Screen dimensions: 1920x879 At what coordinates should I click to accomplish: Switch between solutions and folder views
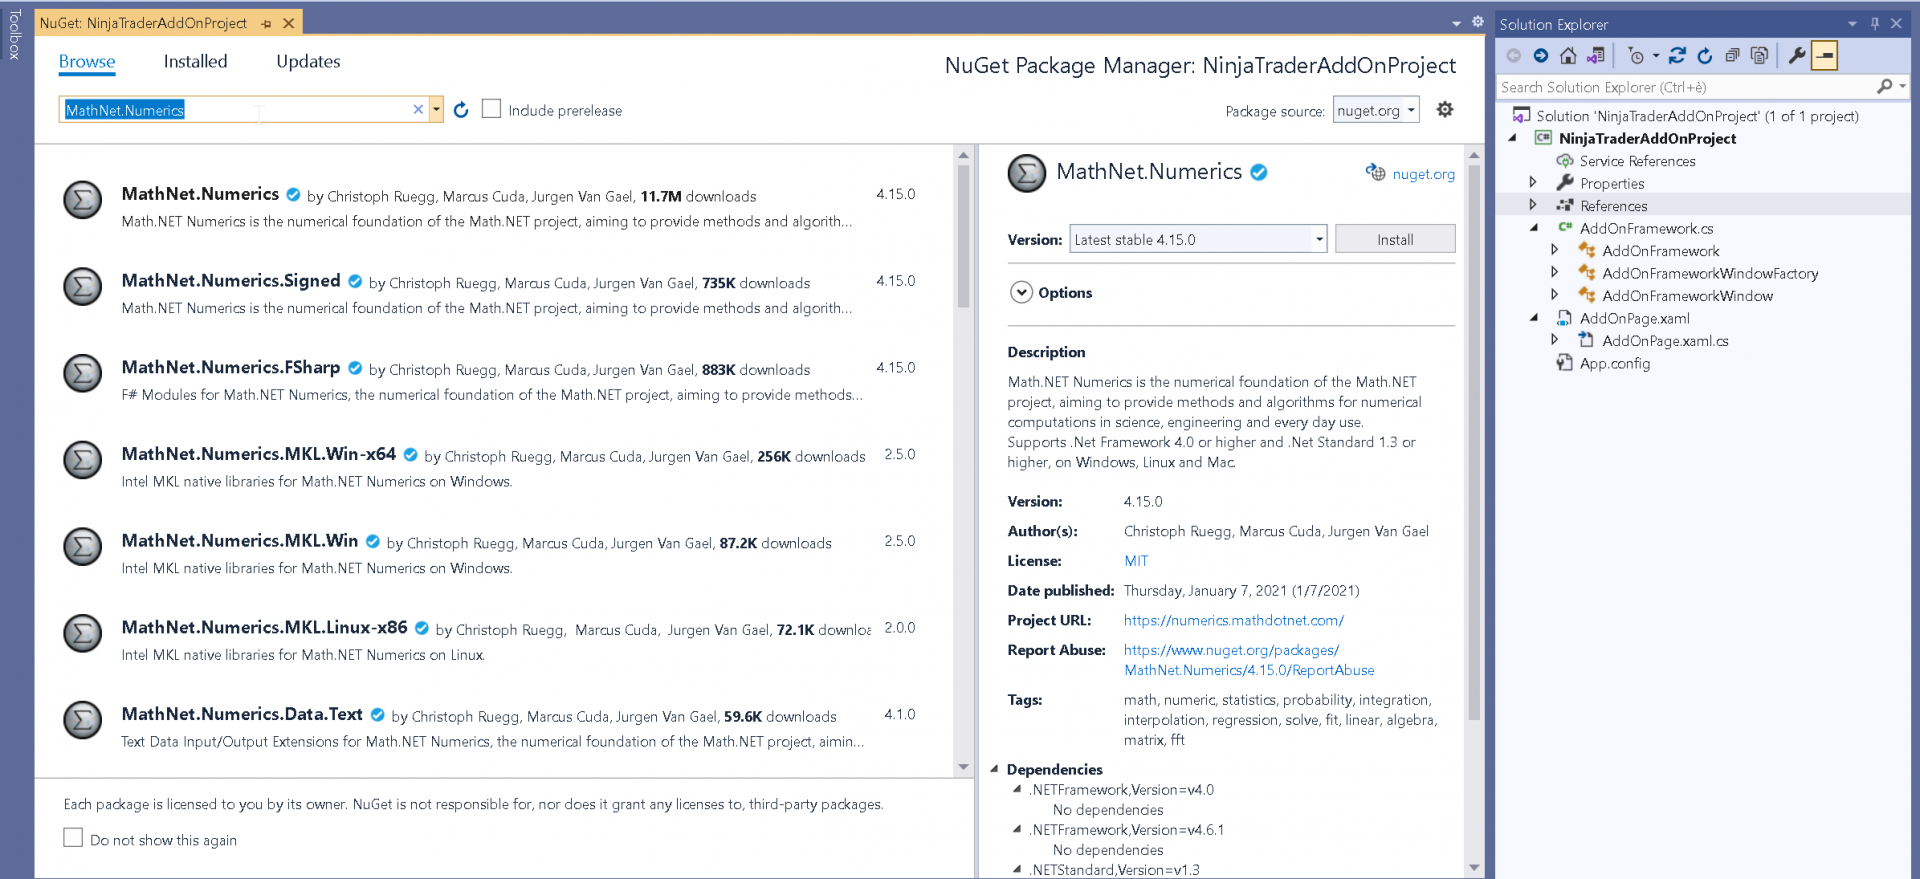pyautogui.click(x=1596, y=56)
